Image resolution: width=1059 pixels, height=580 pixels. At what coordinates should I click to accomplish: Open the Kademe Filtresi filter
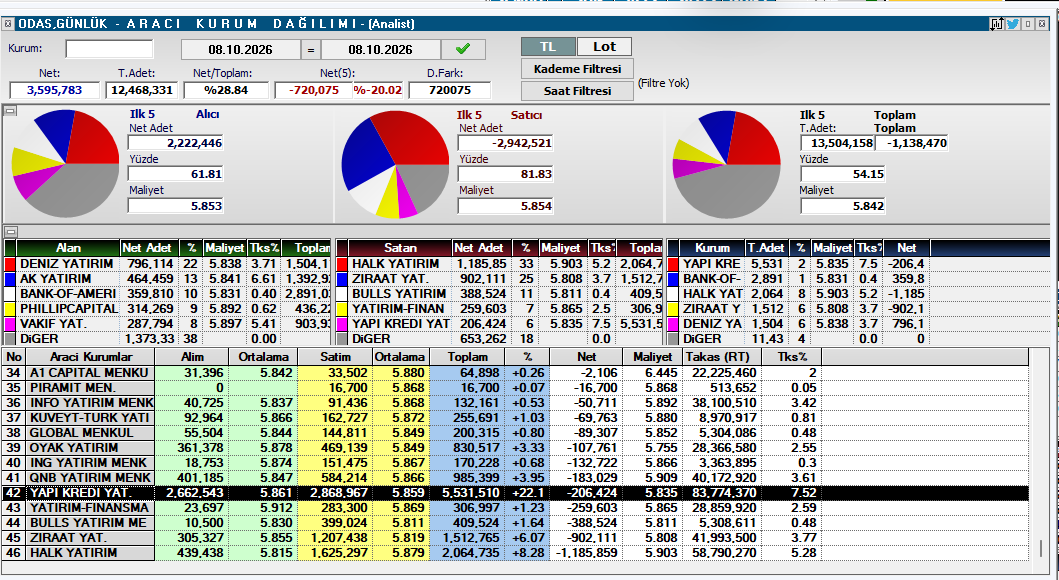click(x=577, y=69)
